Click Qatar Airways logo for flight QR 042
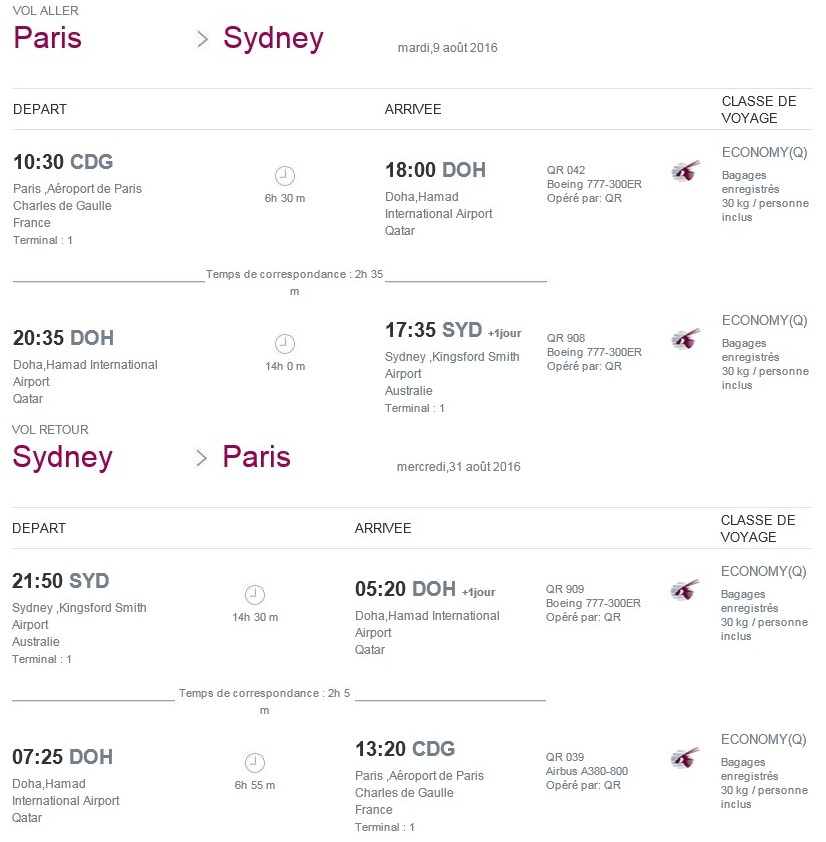Image resolution: width=826 pixels, height=842 pixels. [686, 171]
